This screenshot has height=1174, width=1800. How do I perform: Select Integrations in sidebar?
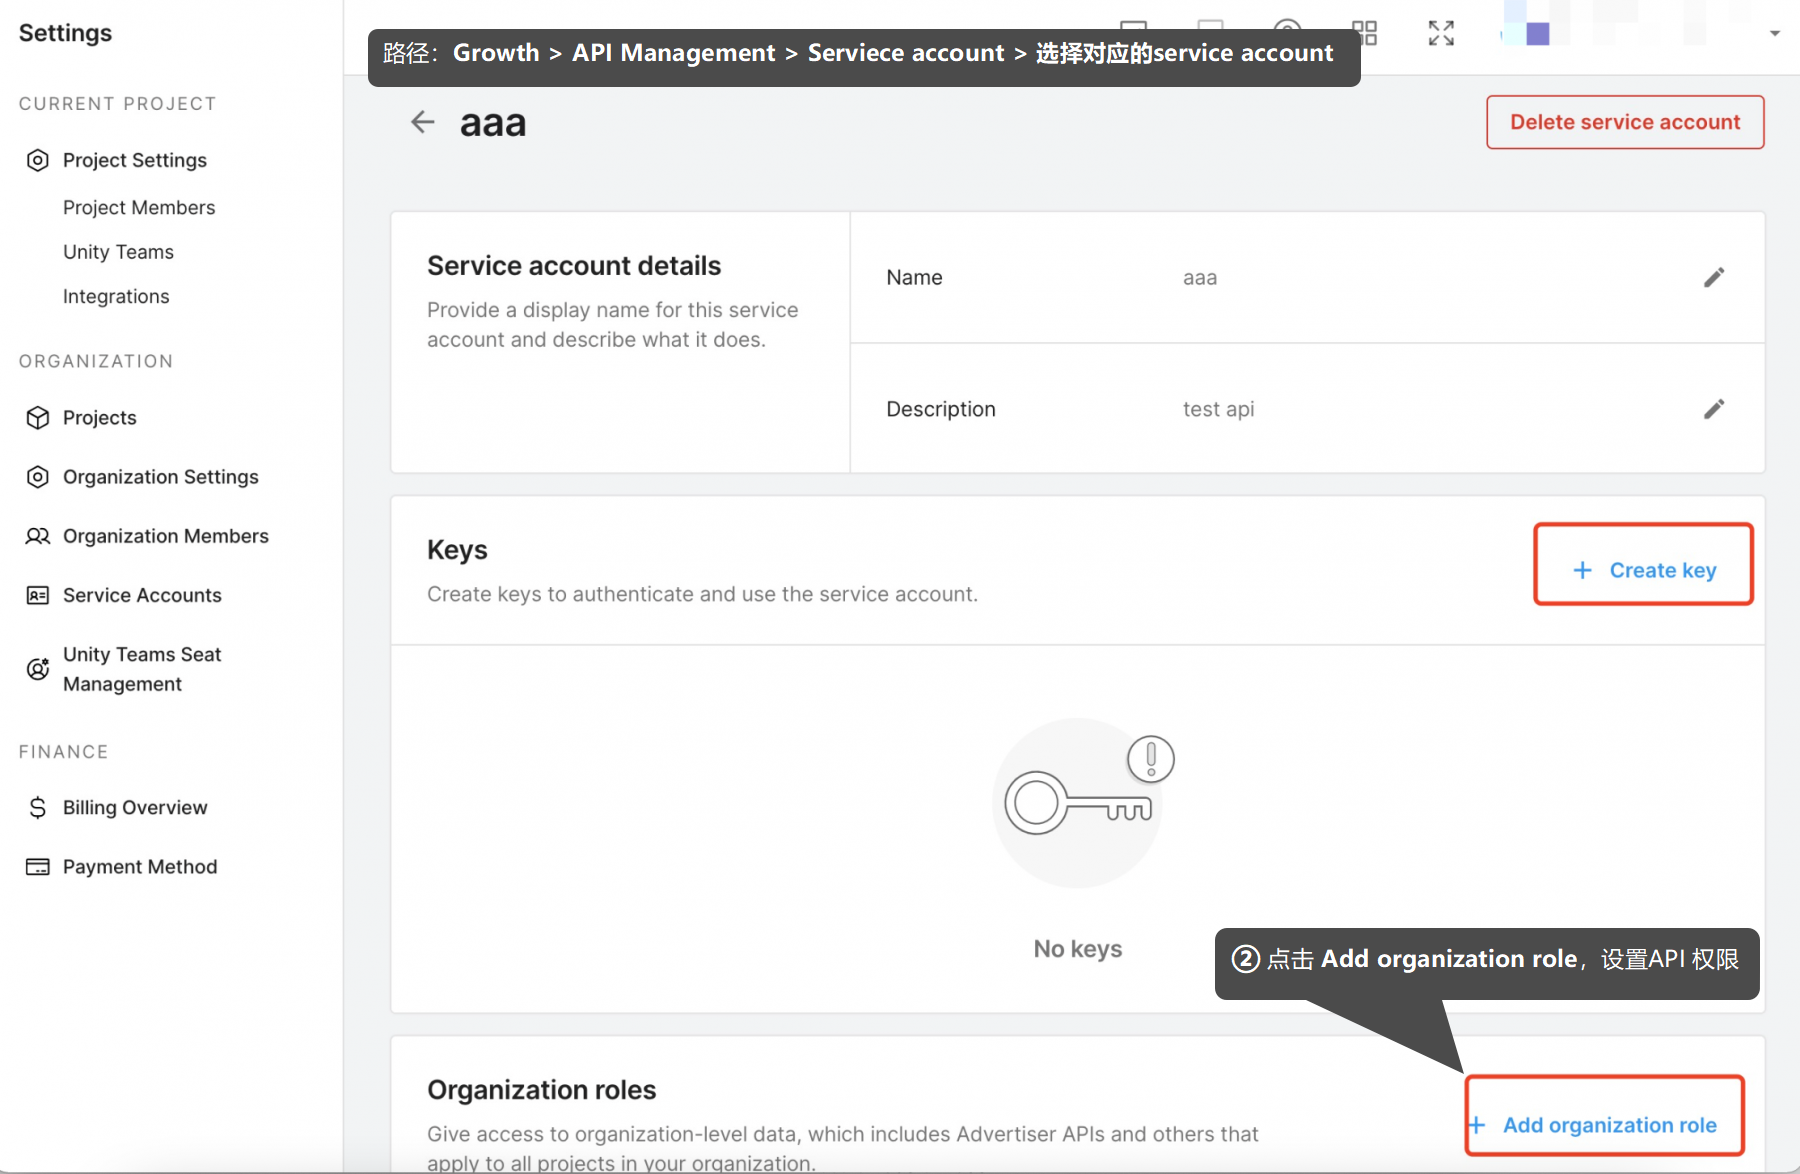click(116, 297)
